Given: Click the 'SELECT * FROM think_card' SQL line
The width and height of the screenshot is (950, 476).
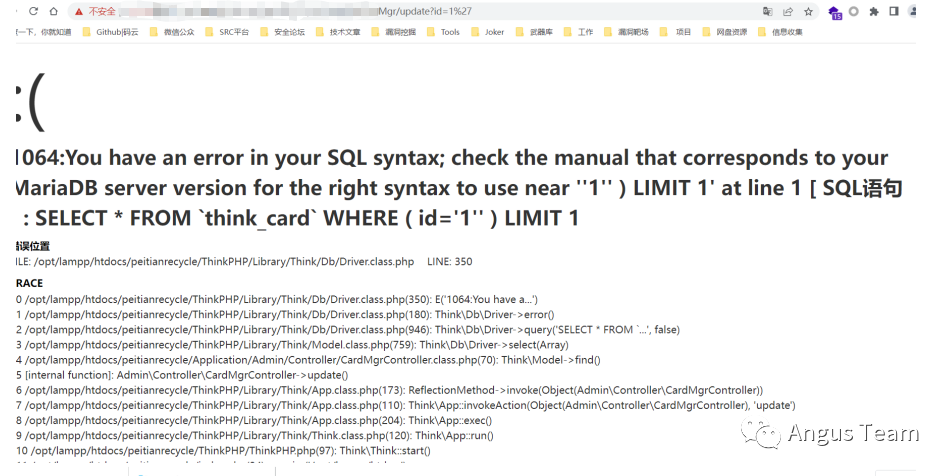Looking at the screenshot, I should [x=301, y=218].
